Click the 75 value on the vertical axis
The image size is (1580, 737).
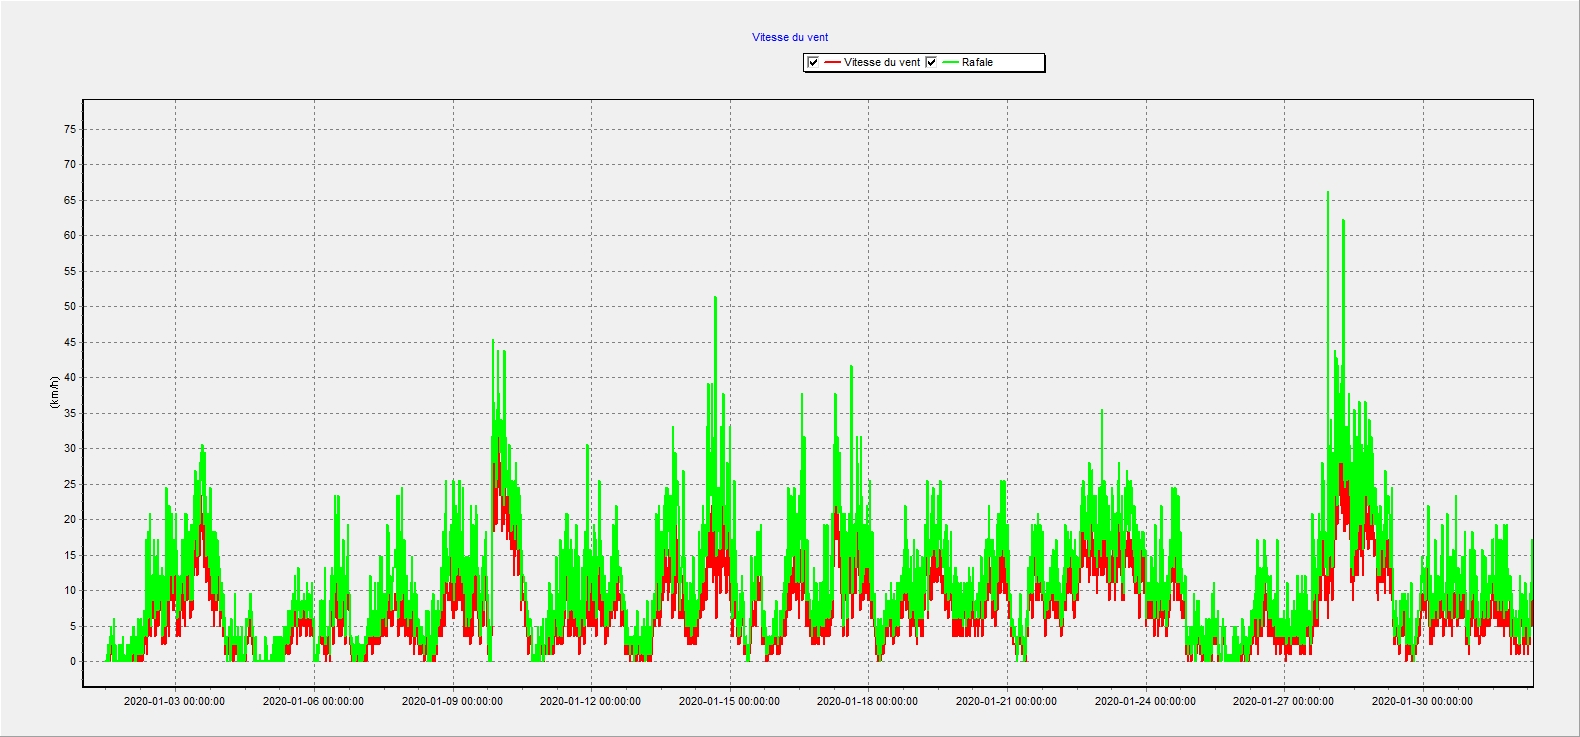click(70, 129)
